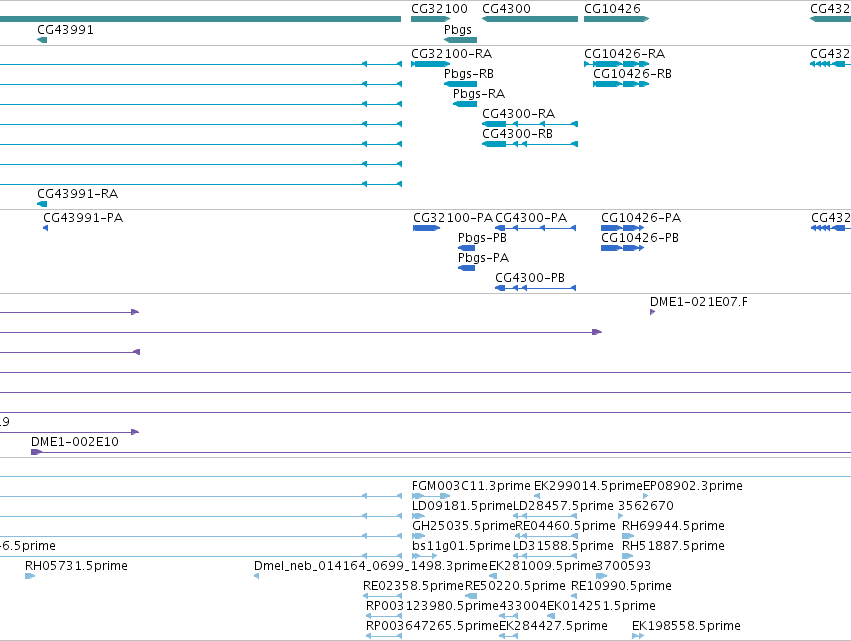Select the CG4300 gene bar
This screenshot has height=641, width=851.
(530, 19)
